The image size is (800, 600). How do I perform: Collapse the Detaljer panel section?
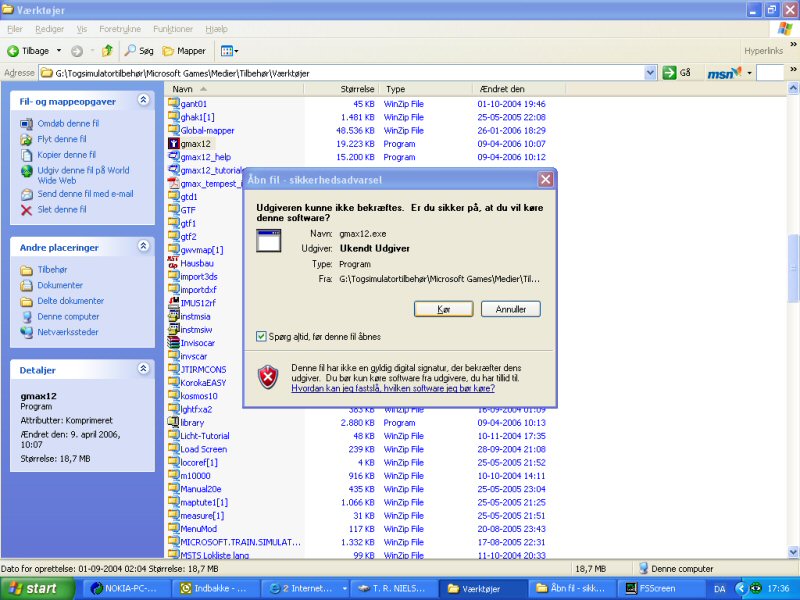click(x=143, y=369)
